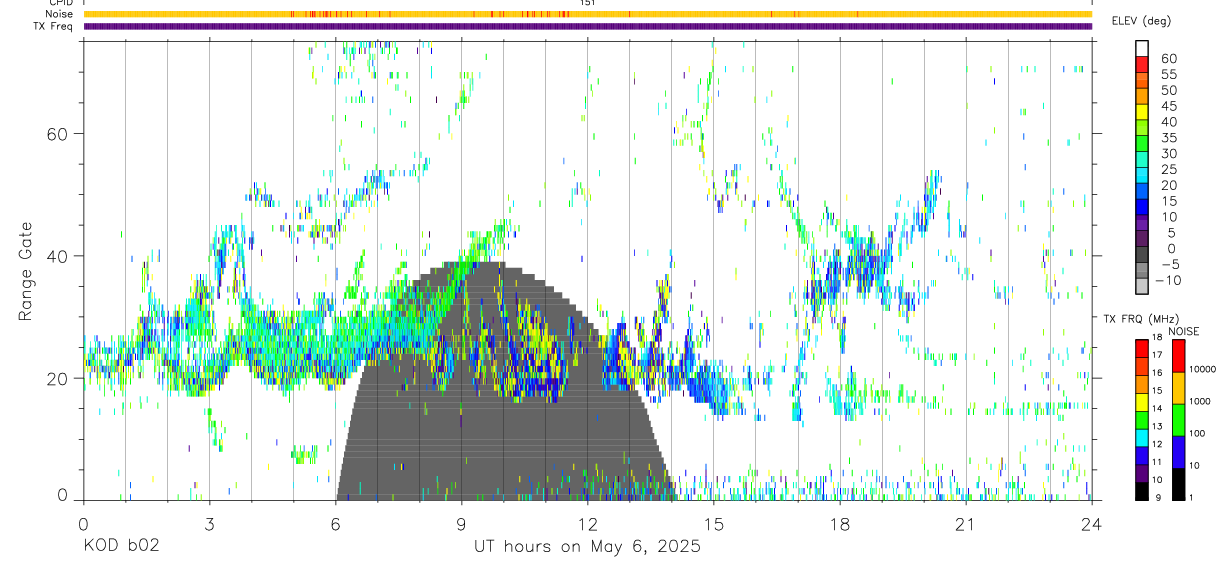Click the 'NOISE' legend title
This screenshot has width=1228, height=567.
[1184, 331]
